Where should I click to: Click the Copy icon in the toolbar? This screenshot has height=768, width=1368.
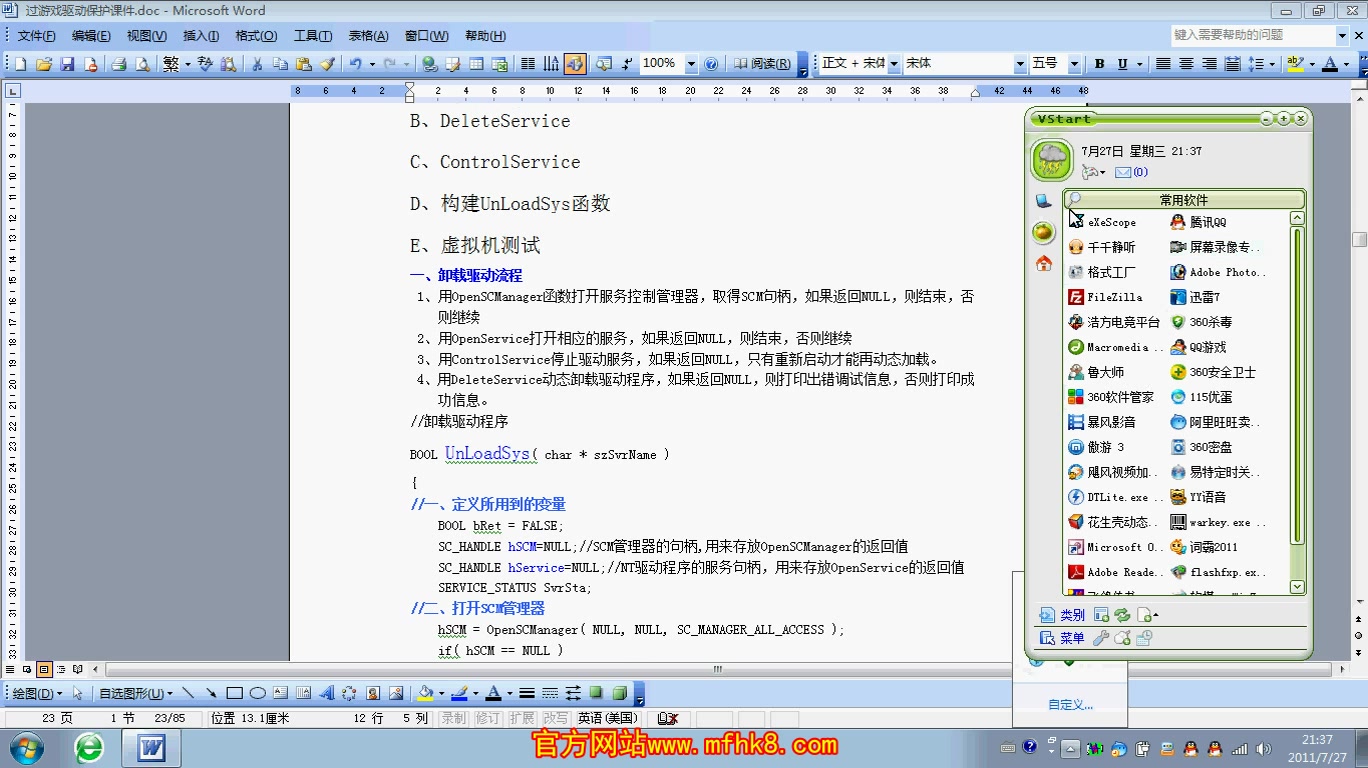coord(280,64)
